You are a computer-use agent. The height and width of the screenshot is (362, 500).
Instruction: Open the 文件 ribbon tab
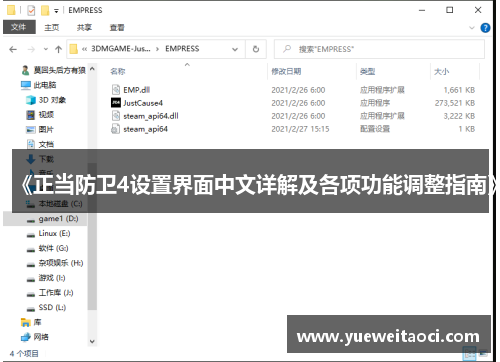coord(19,27)
